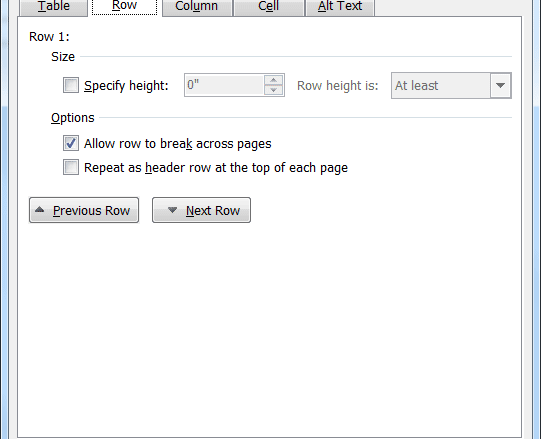Screen dimensions: 541x439
Task: Enable the Specify height checkbox
Action: coord(71,85)
